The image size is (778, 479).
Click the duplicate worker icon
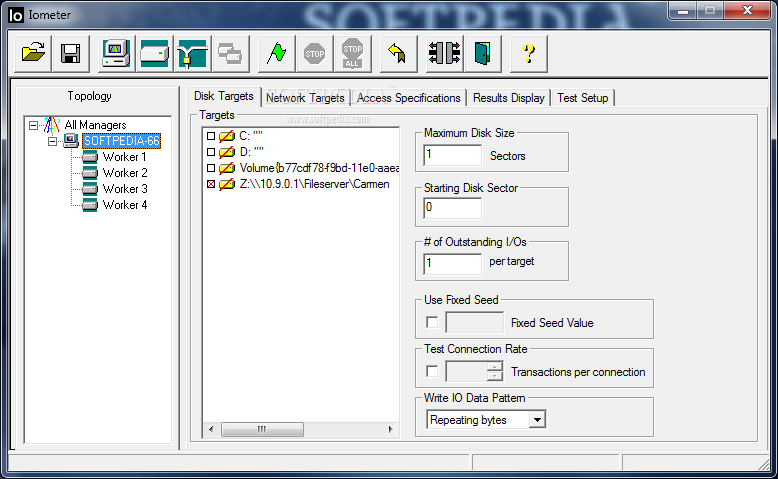tap(230, 53)
